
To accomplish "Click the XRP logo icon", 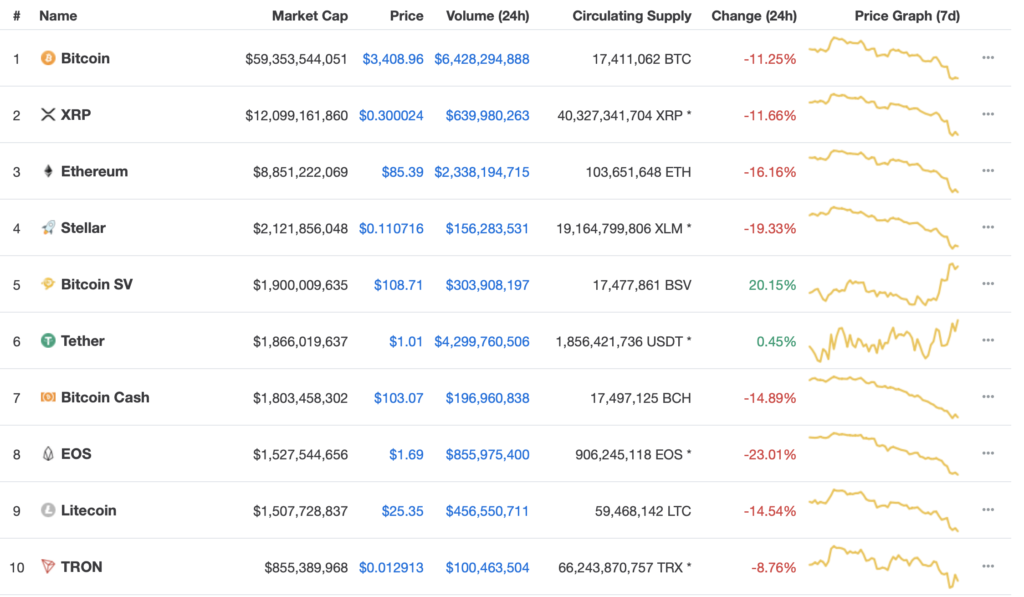I will click(x=48, y=115).
